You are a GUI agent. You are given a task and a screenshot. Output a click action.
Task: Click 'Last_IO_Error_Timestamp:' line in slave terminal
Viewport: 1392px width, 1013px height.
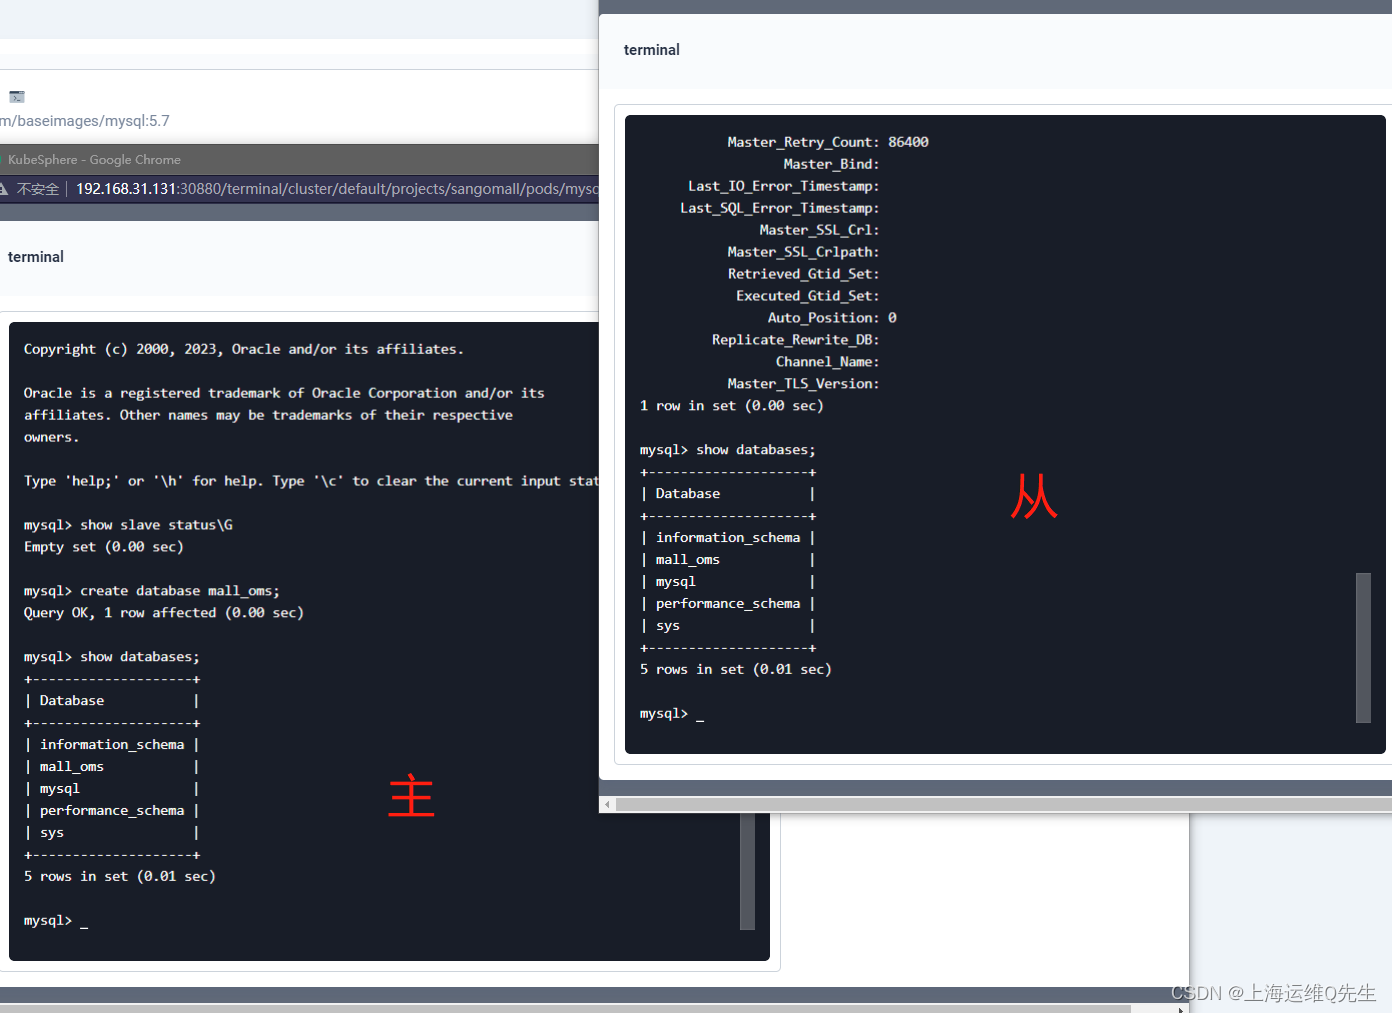pos(784,186)
